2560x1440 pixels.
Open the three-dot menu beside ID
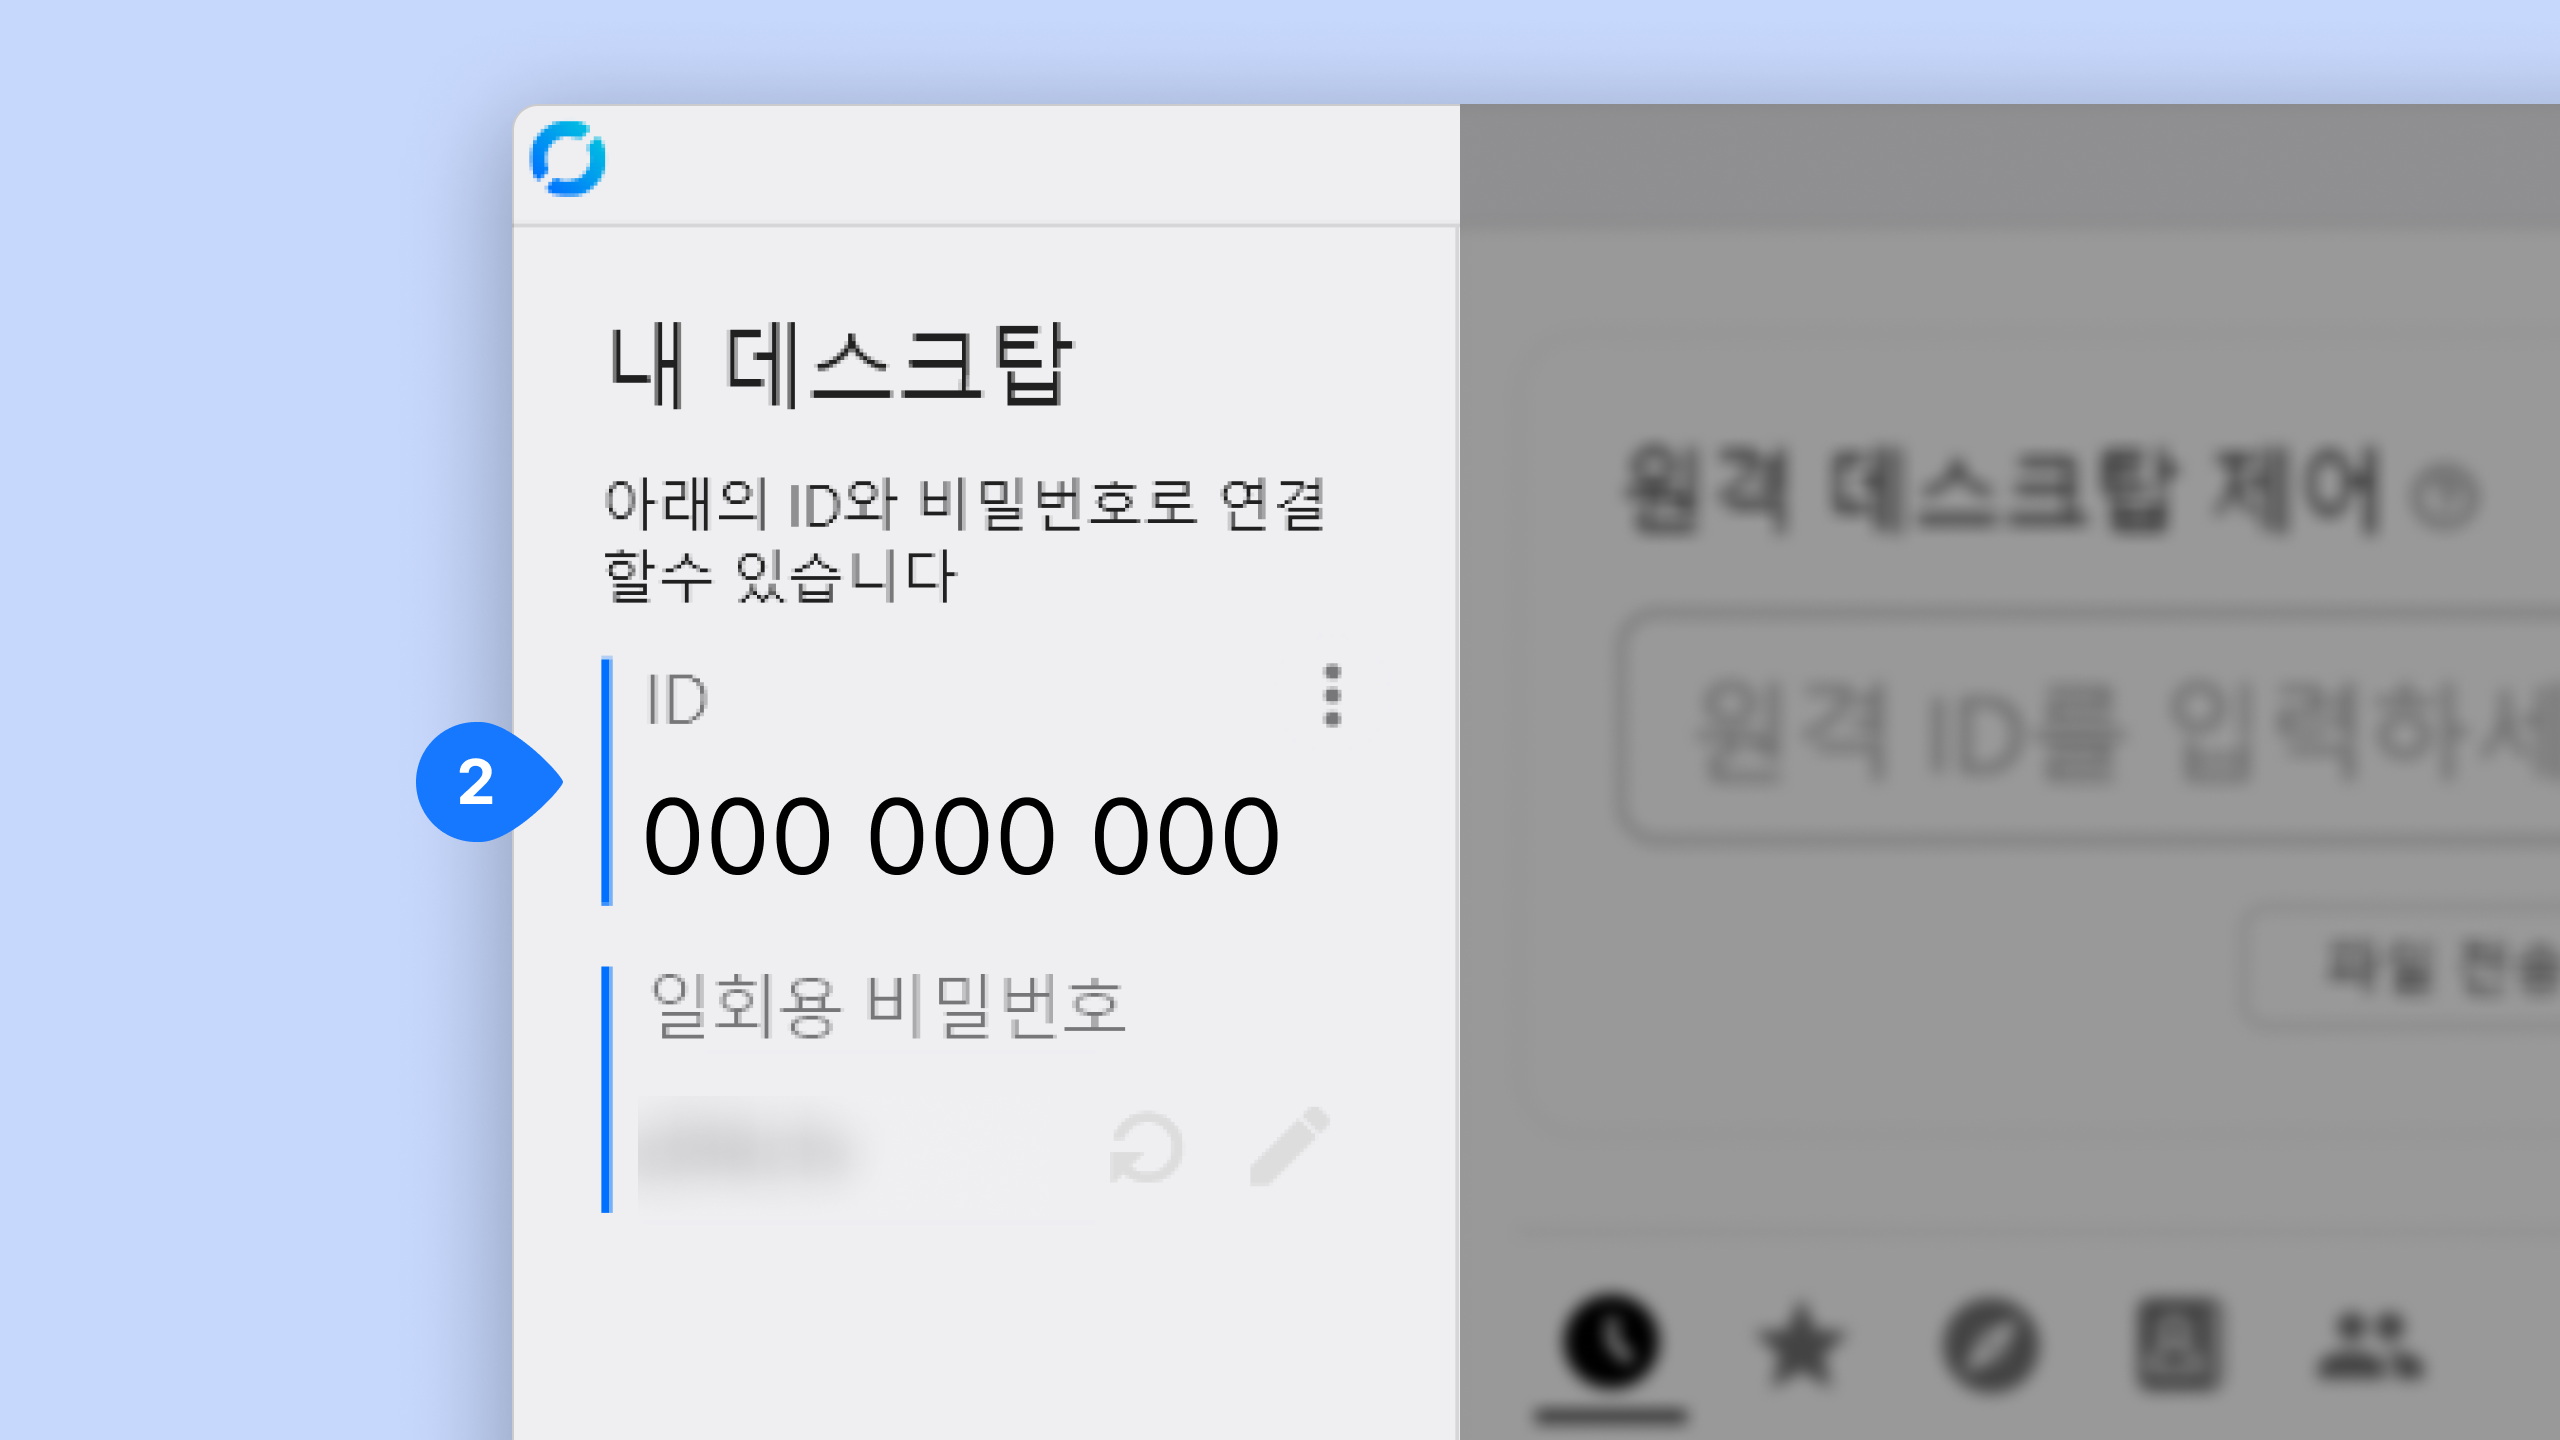[x=1331, y=695]
